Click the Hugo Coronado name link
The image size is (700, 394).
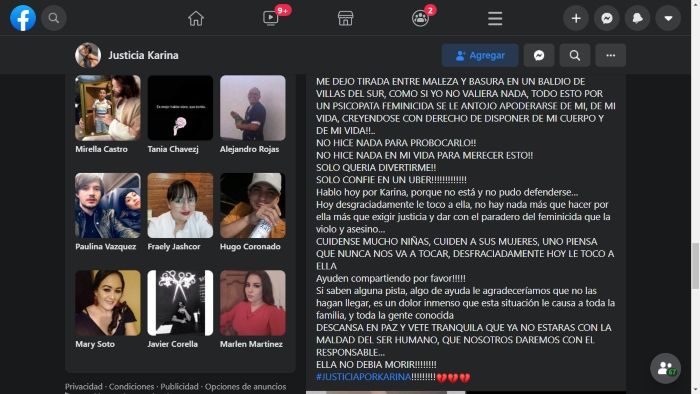[250, 246]
